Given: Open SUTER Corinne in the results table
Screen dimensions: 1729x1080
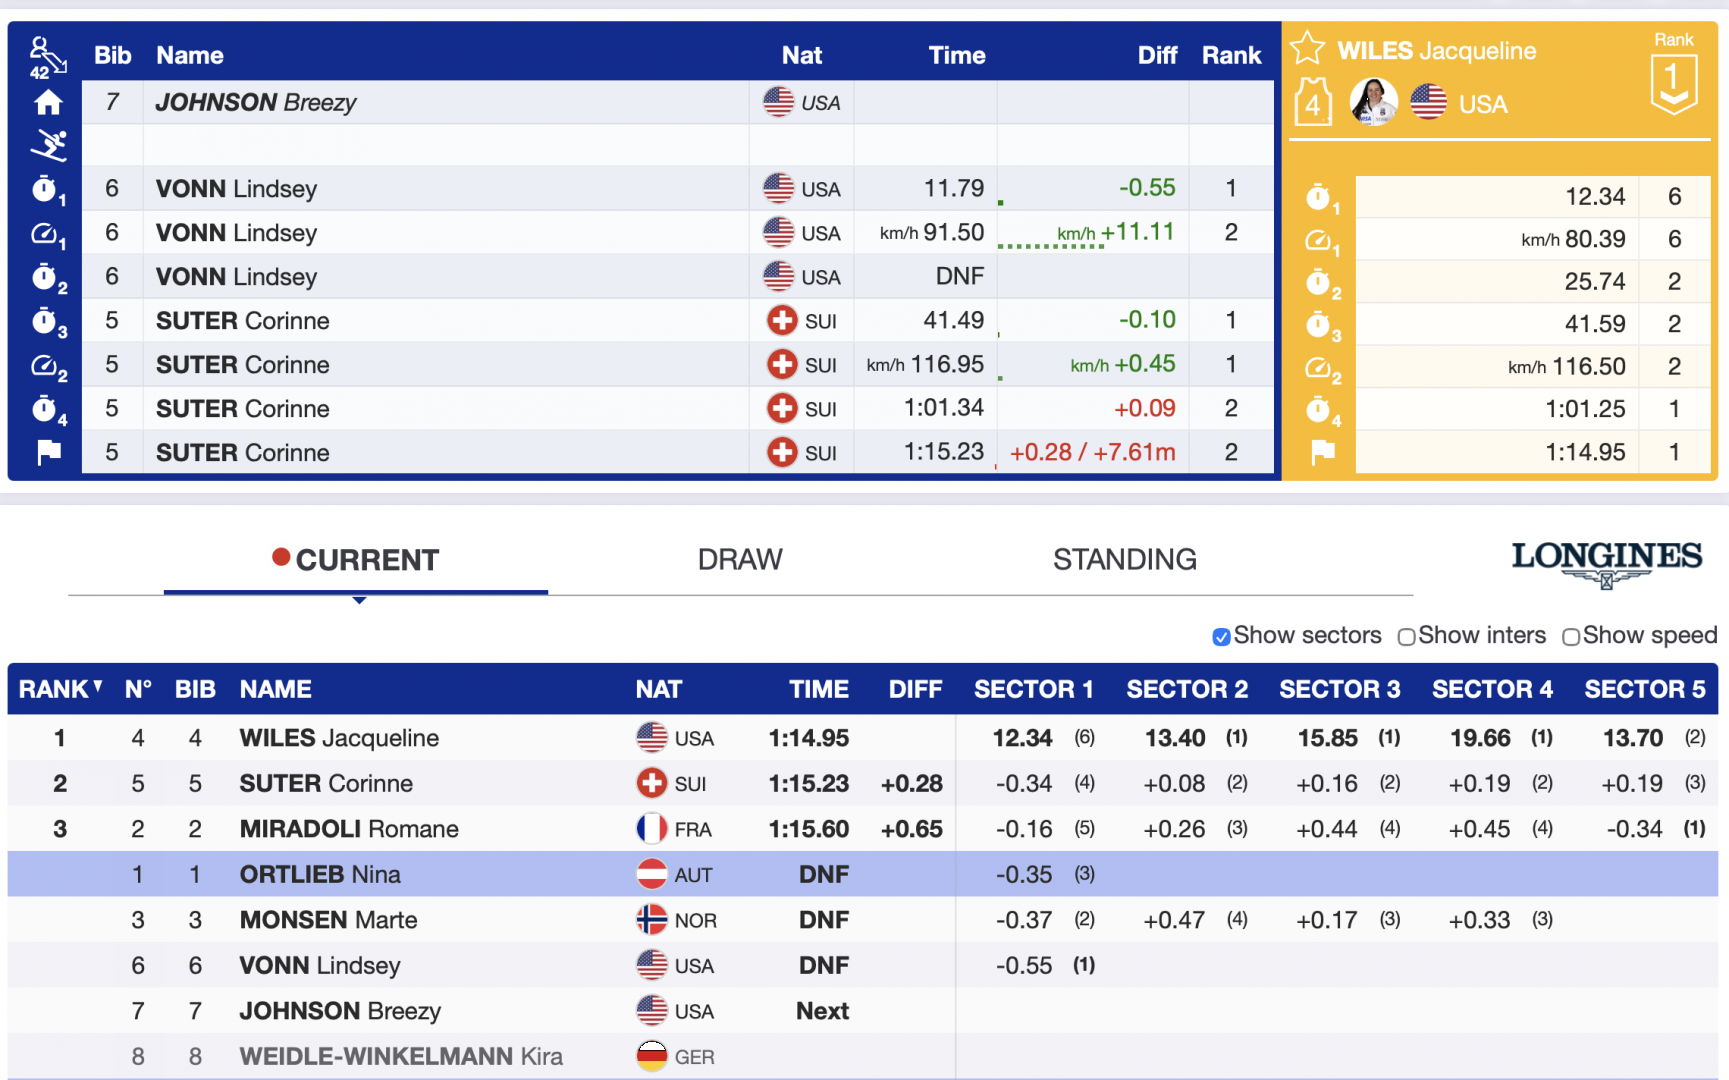Looking at the screenshot, I should pos(326,784).
